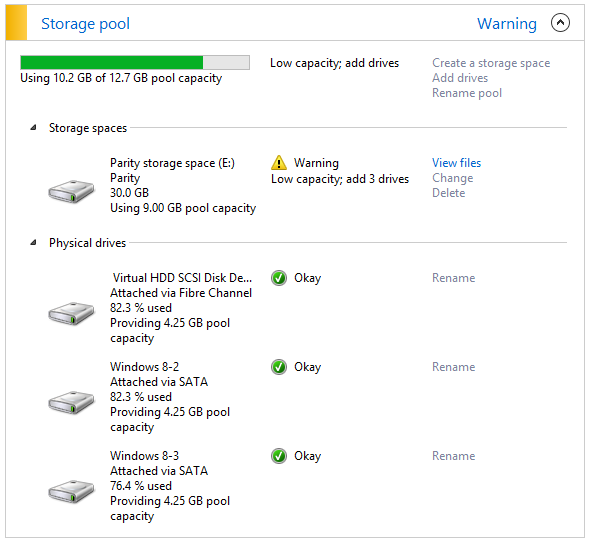Click Delete for the Parity storage space

click(449, 193)
